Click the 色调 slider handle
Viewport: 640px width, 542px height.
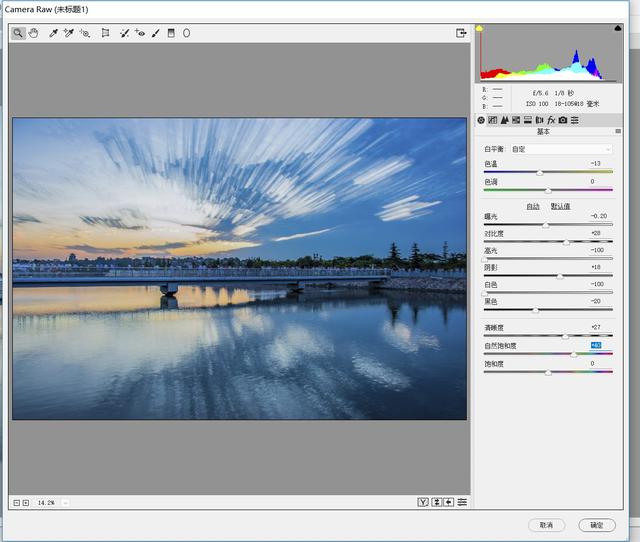click(x=548, y=191)
